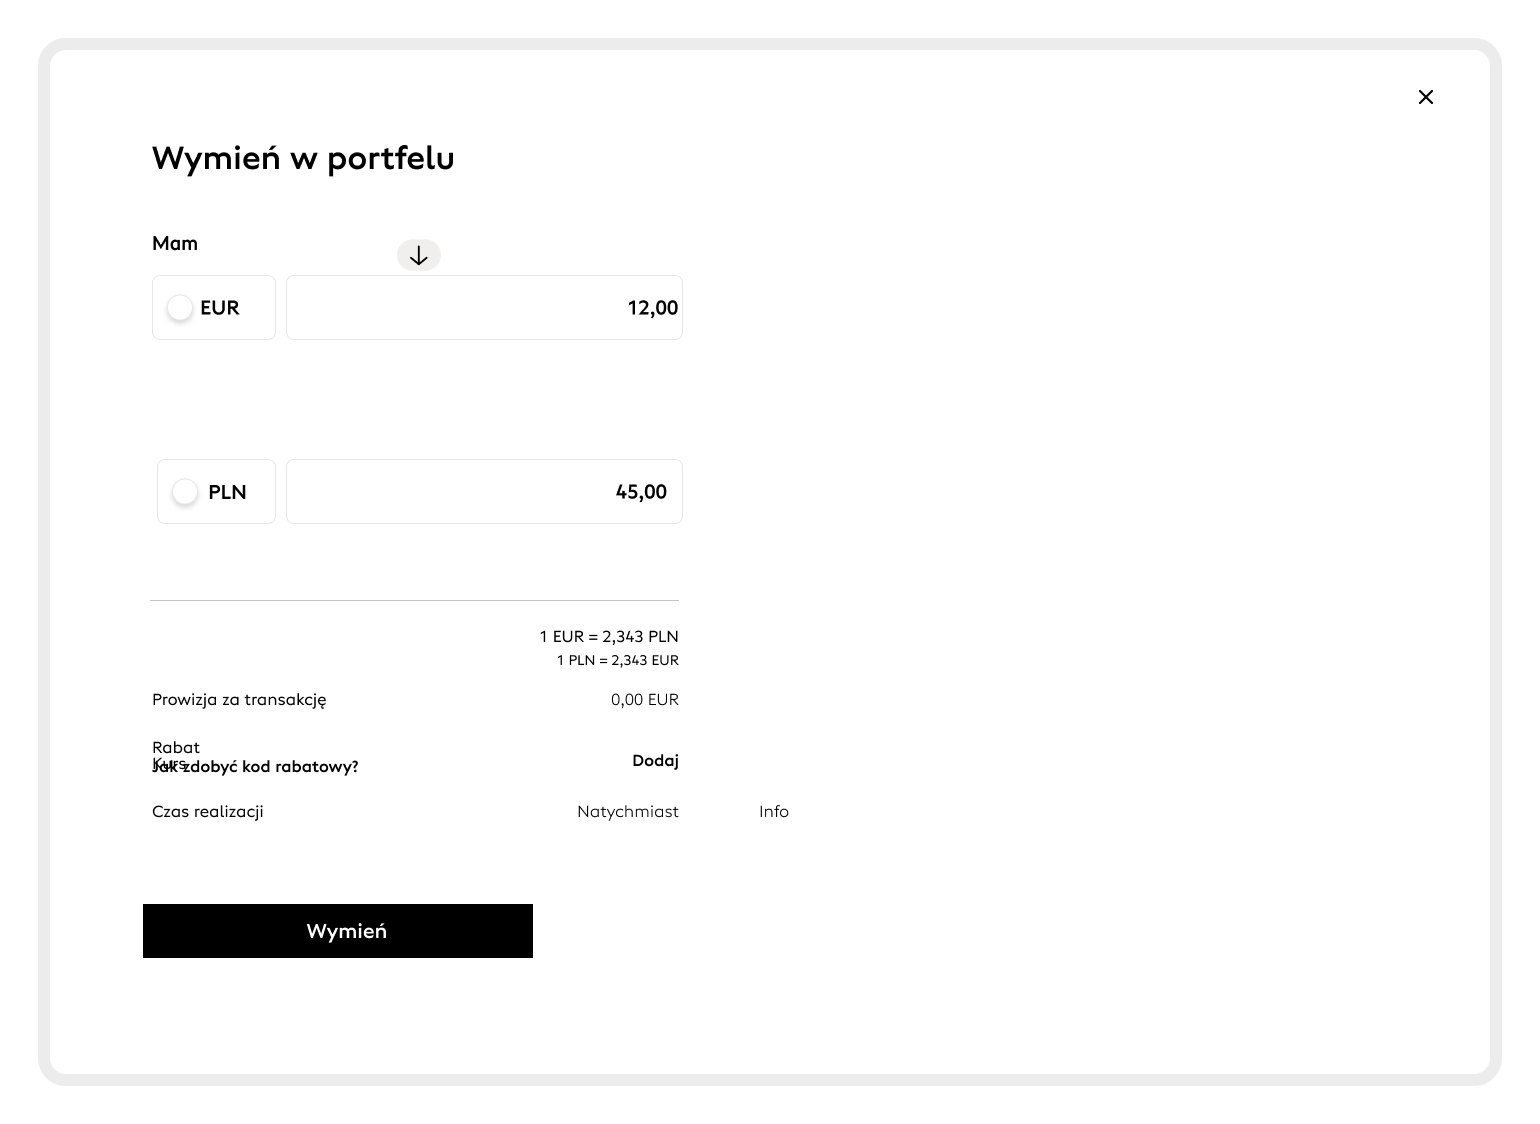The width and height of the screenshot is (1540, 1124).
Task: Click the round flag icon beside PLN
Action: coord(185,492)
